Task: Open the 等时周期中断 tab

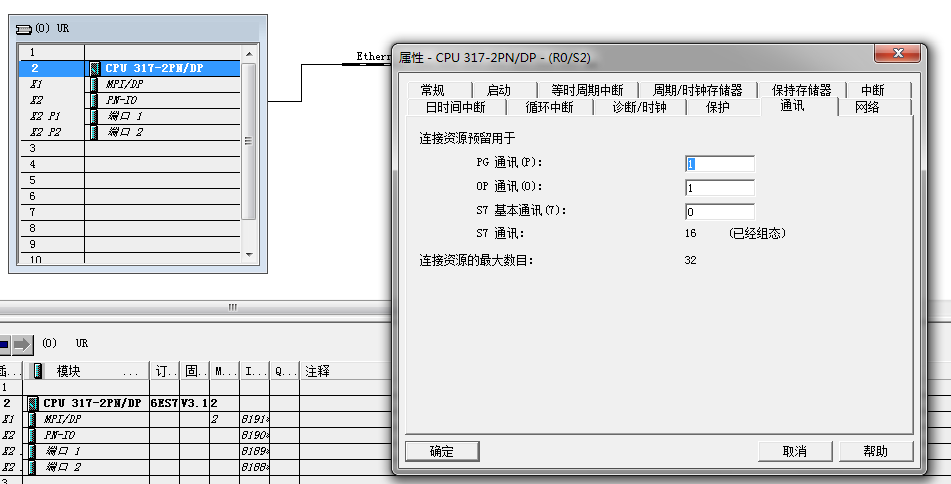Action: tap(586, 90)
